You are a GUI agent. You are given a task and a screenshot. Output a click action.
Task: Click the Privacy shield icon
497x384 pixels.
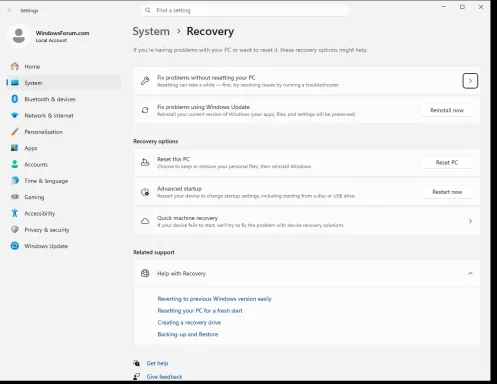coord(15,229)
